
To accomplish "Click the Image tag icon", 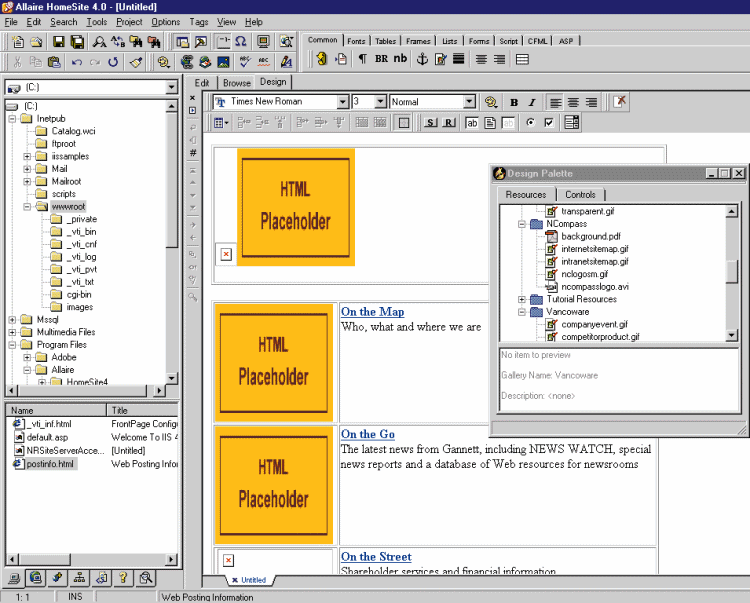I will [x=223, y=62].
